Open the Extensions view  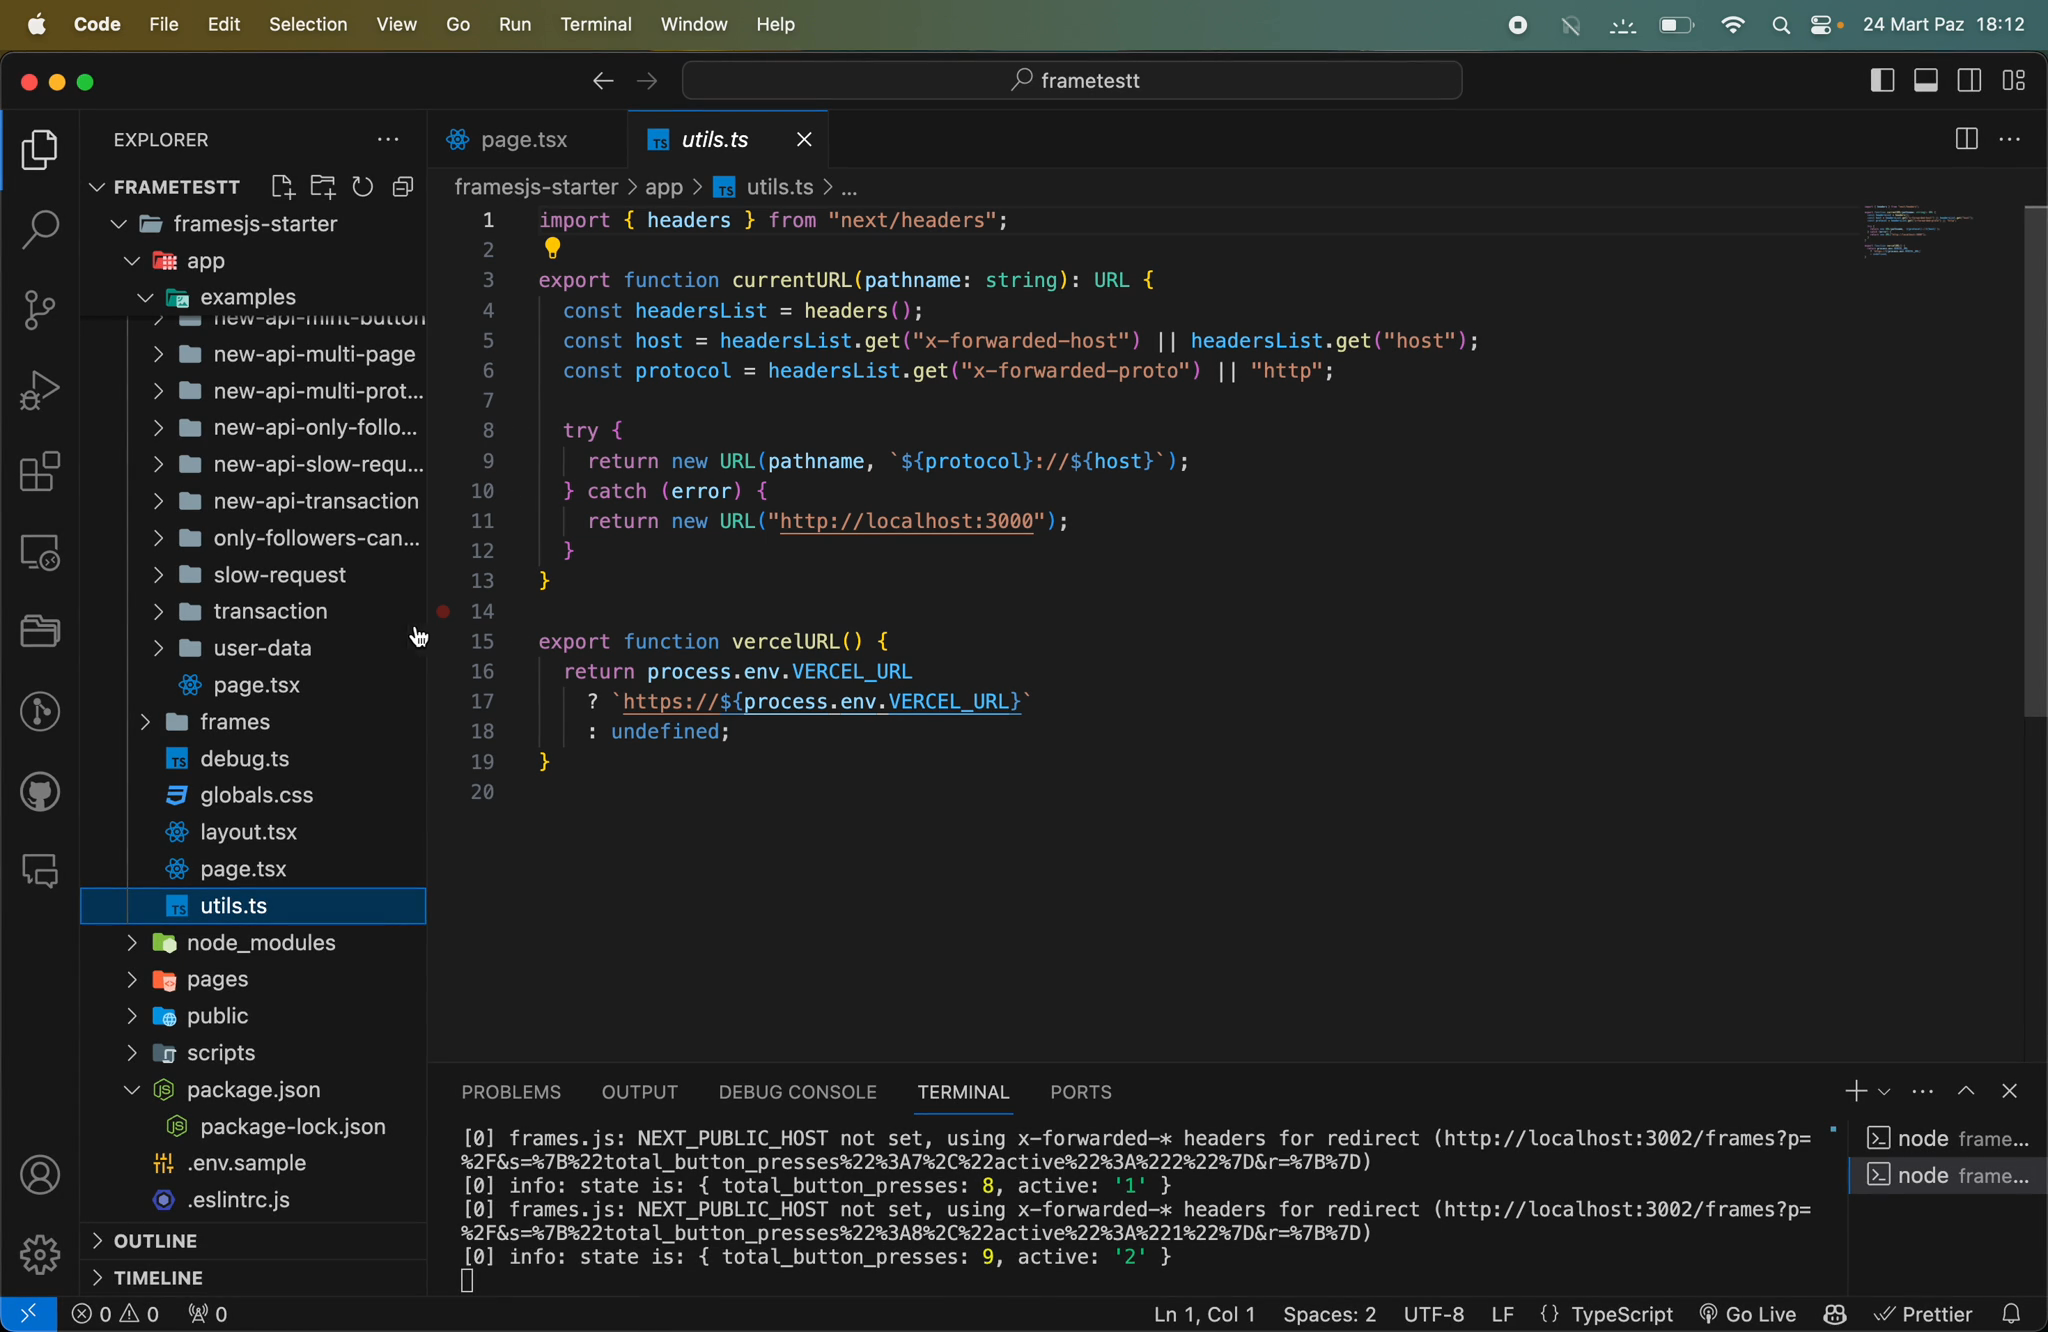pyautogui.click(x=40, y=471)
